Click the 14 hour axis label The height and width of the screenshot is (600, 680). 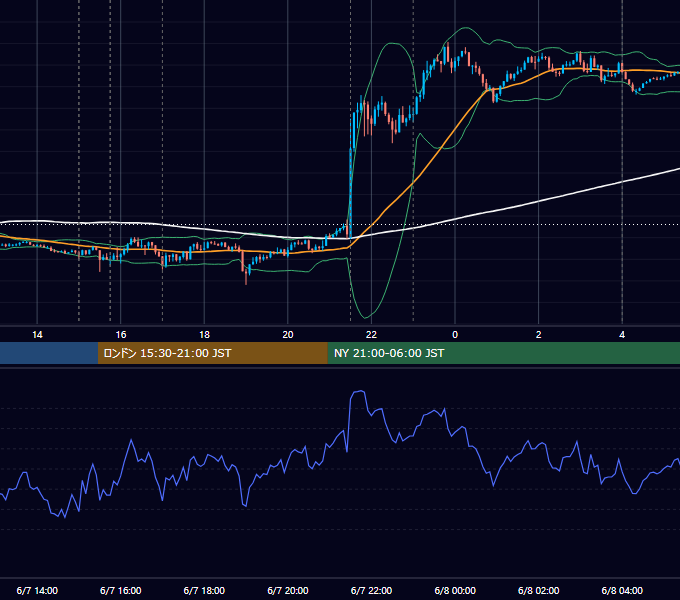pos(37,335)
